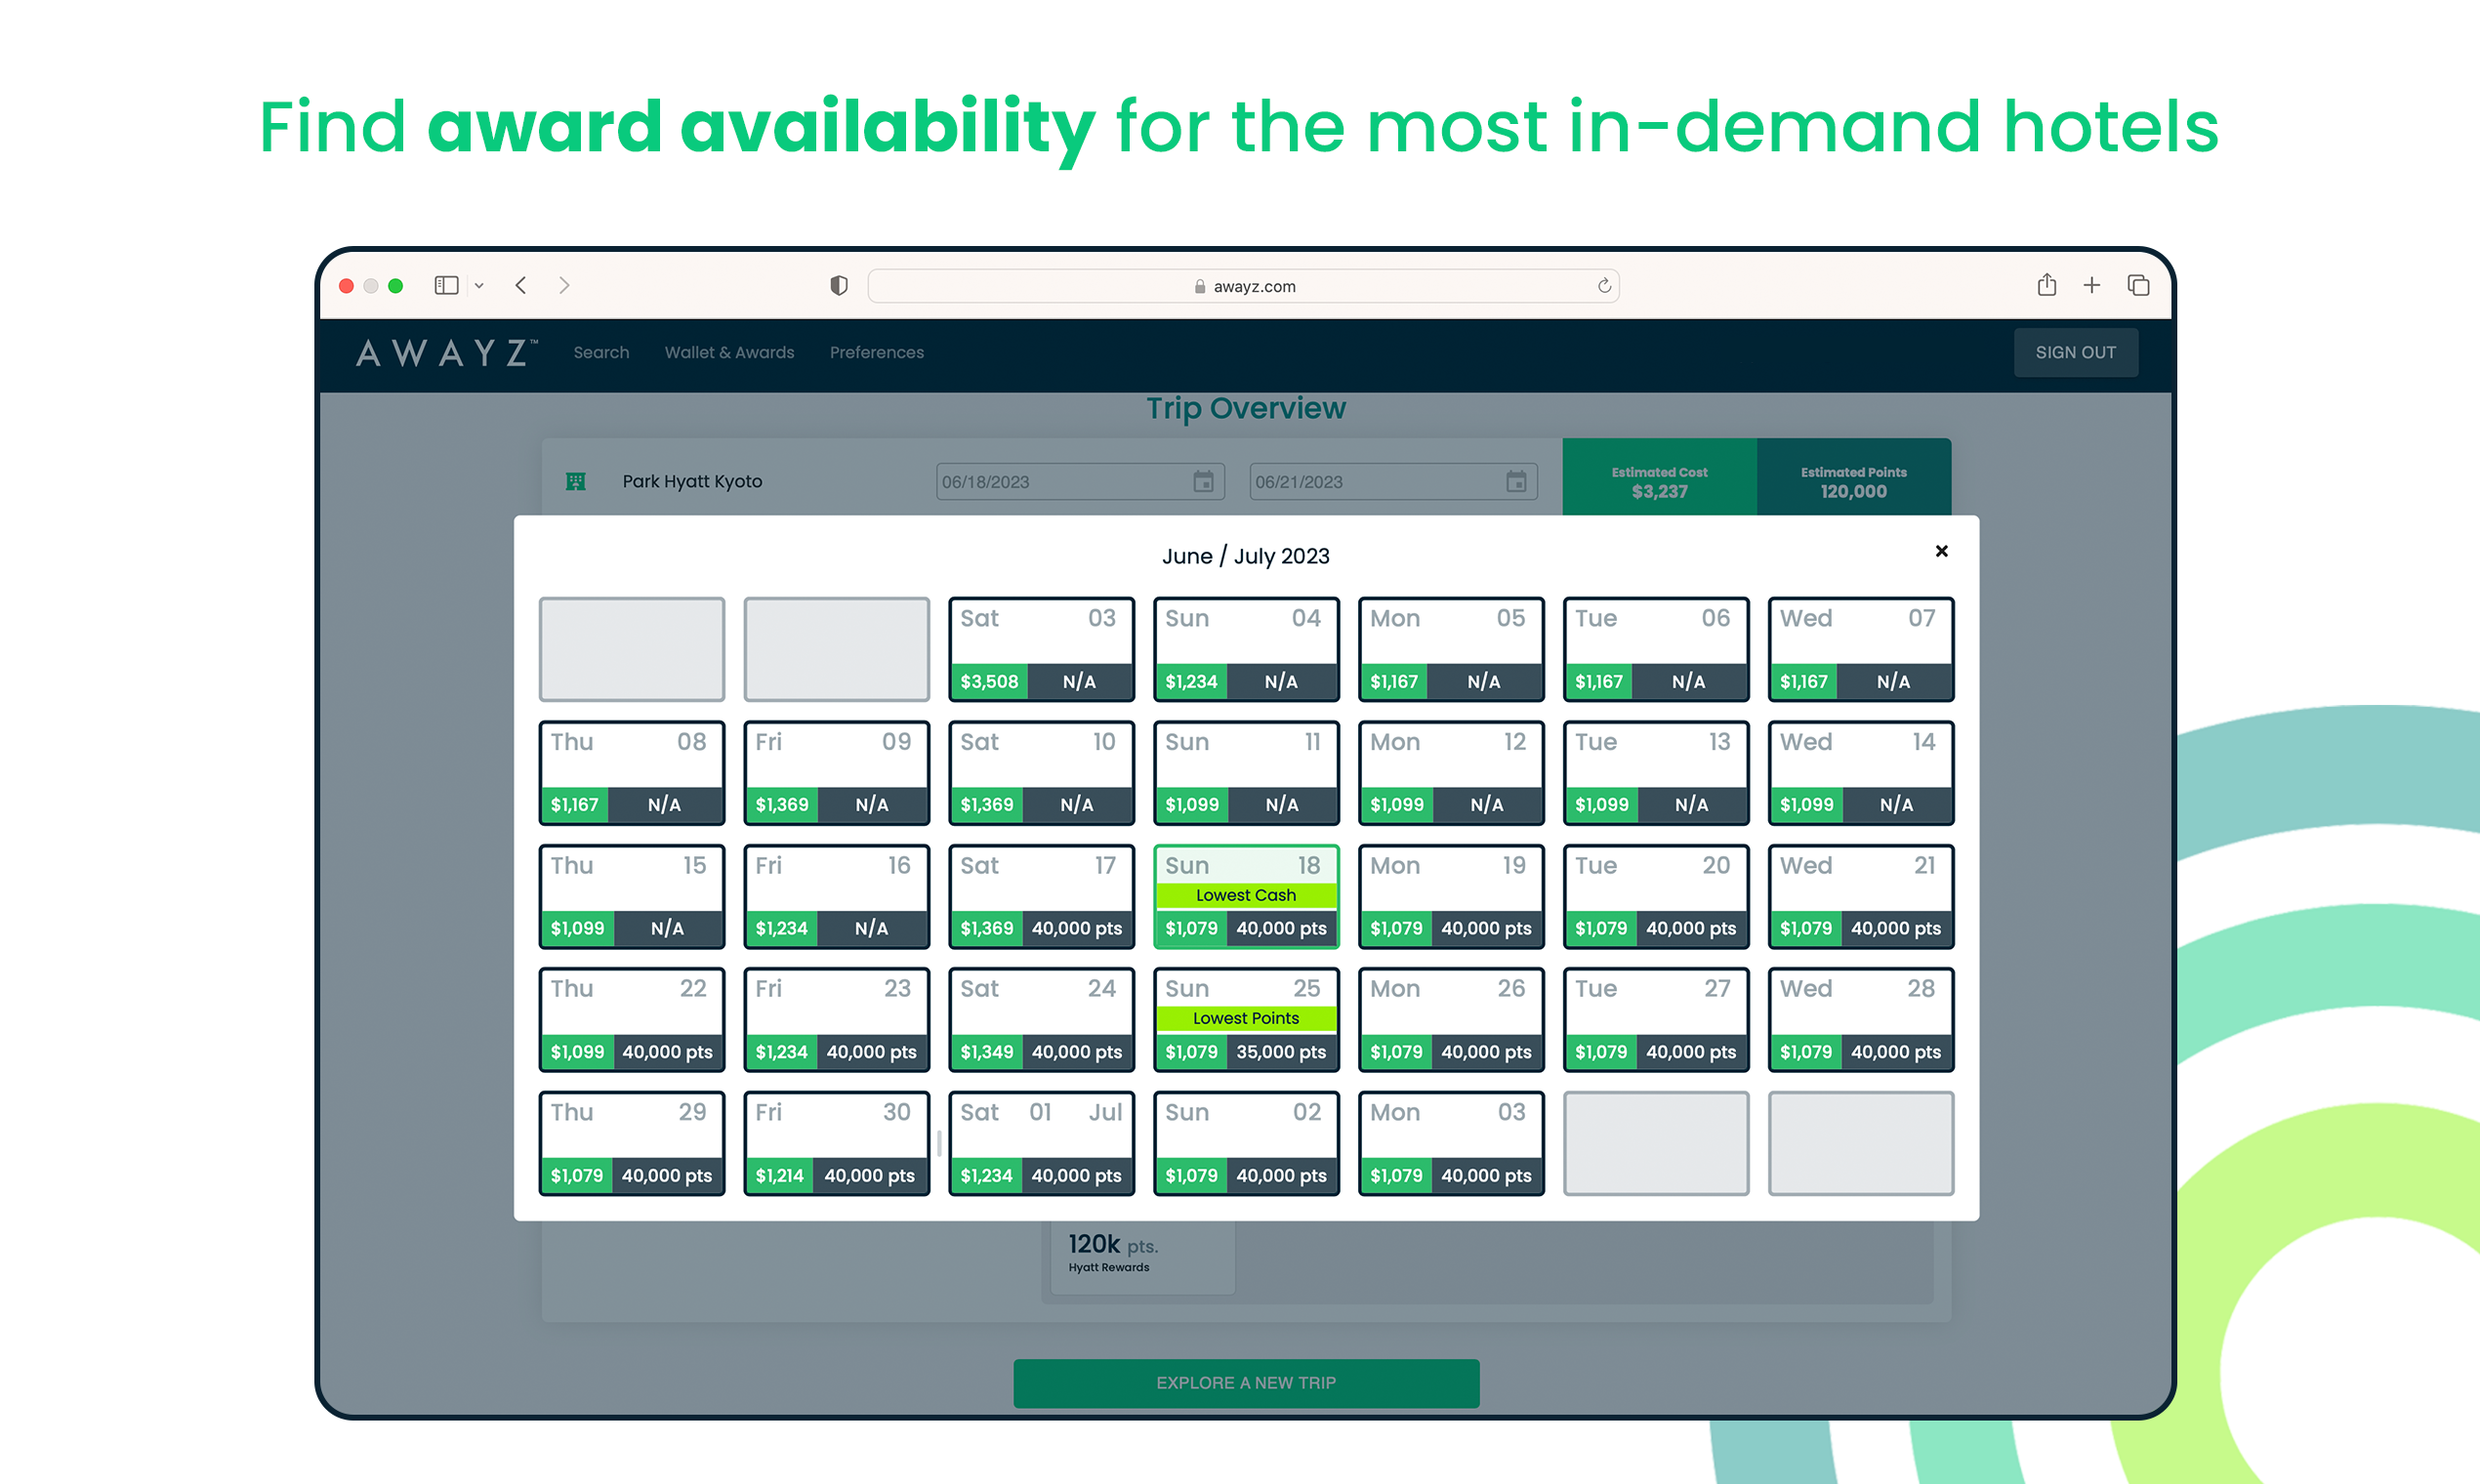Select Sun 18 Lowest Cash day
The height and width of the screenshot is (1484, 2480).
point(1246,897)
